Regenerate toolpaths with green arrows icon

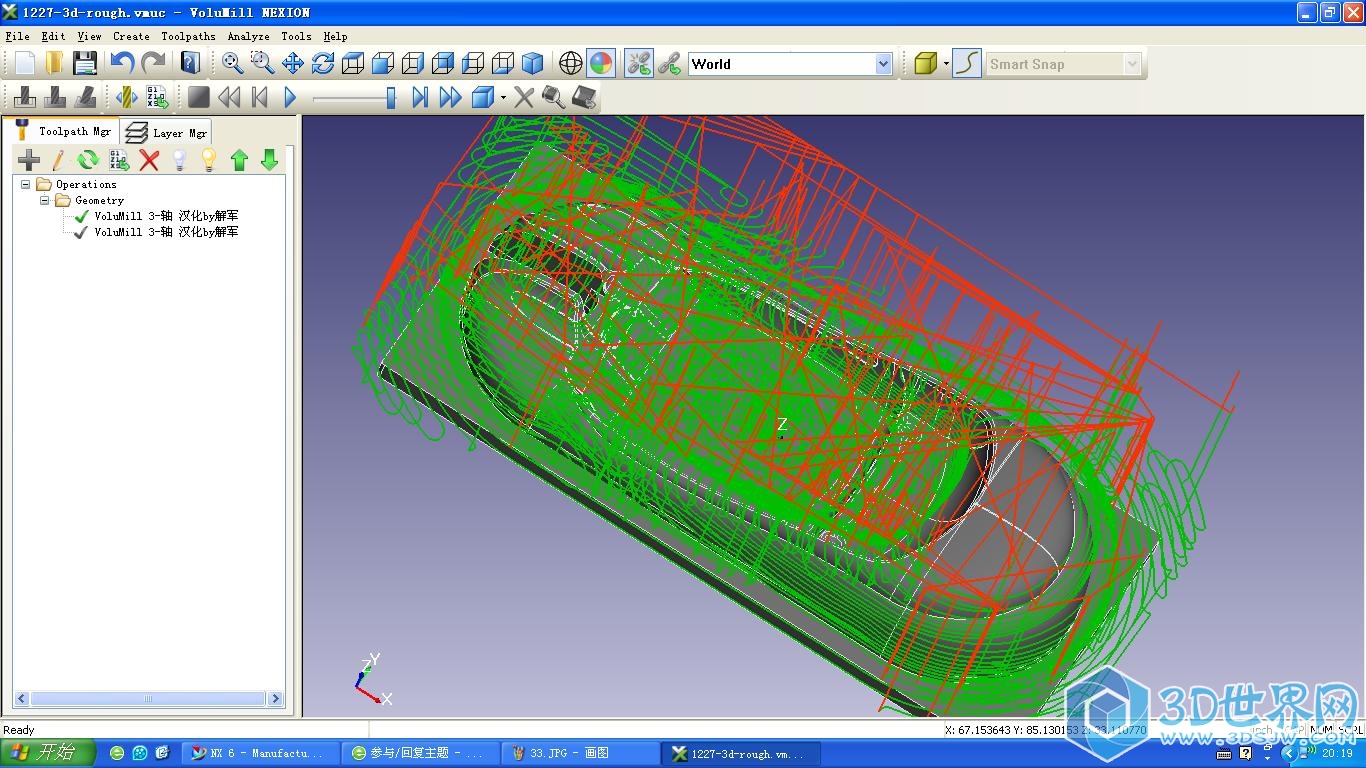(89, 159)
